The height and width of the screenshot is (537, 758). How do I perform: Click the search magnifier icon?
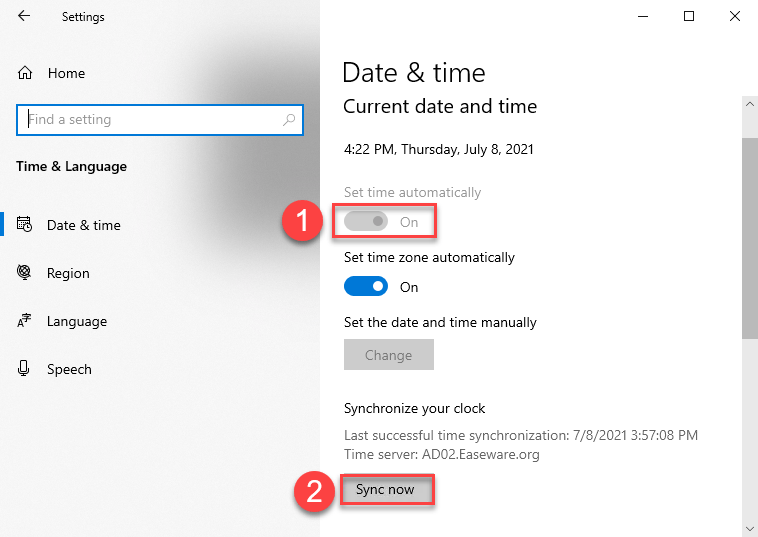pos(289,119)
